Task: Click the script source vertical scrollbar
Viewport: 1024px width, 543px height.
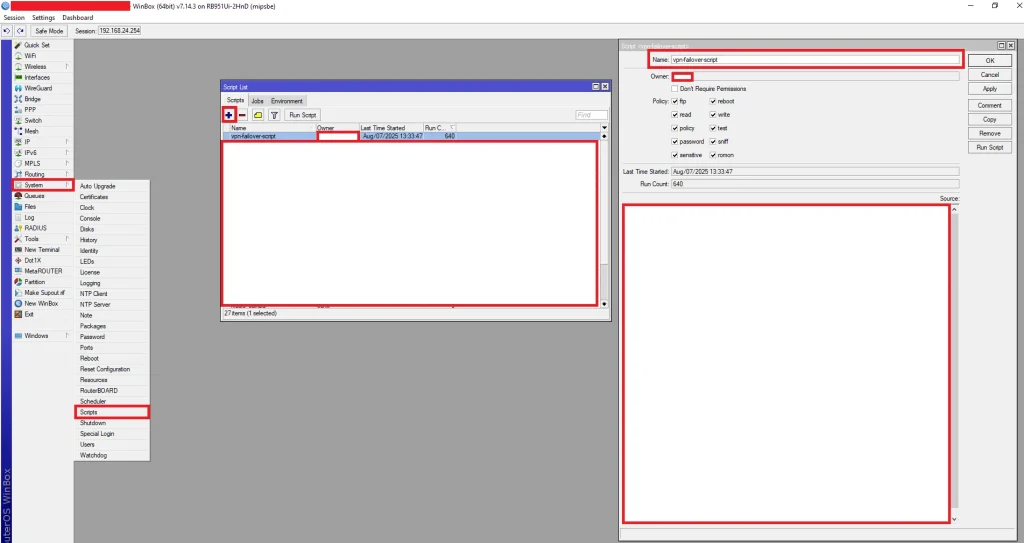Action: pos(954,360)
